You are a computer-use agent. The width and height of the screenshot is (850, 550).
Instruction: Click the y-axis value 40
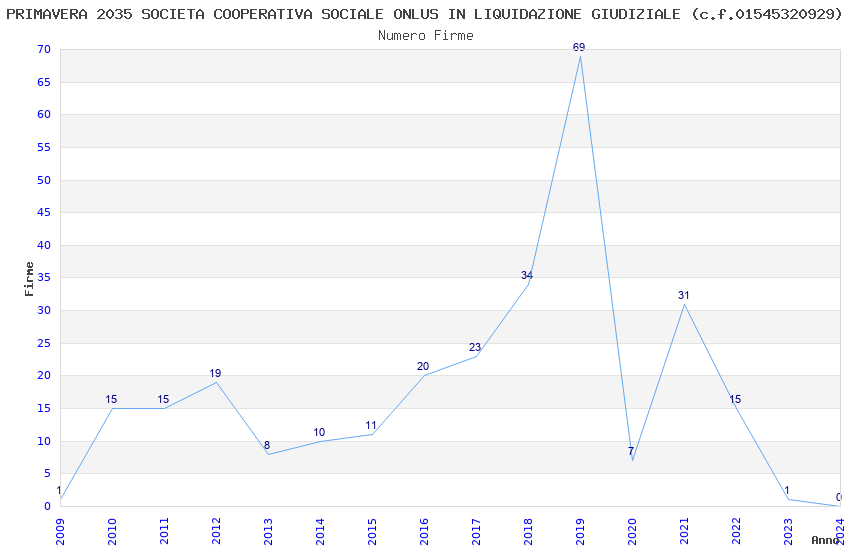44,245
